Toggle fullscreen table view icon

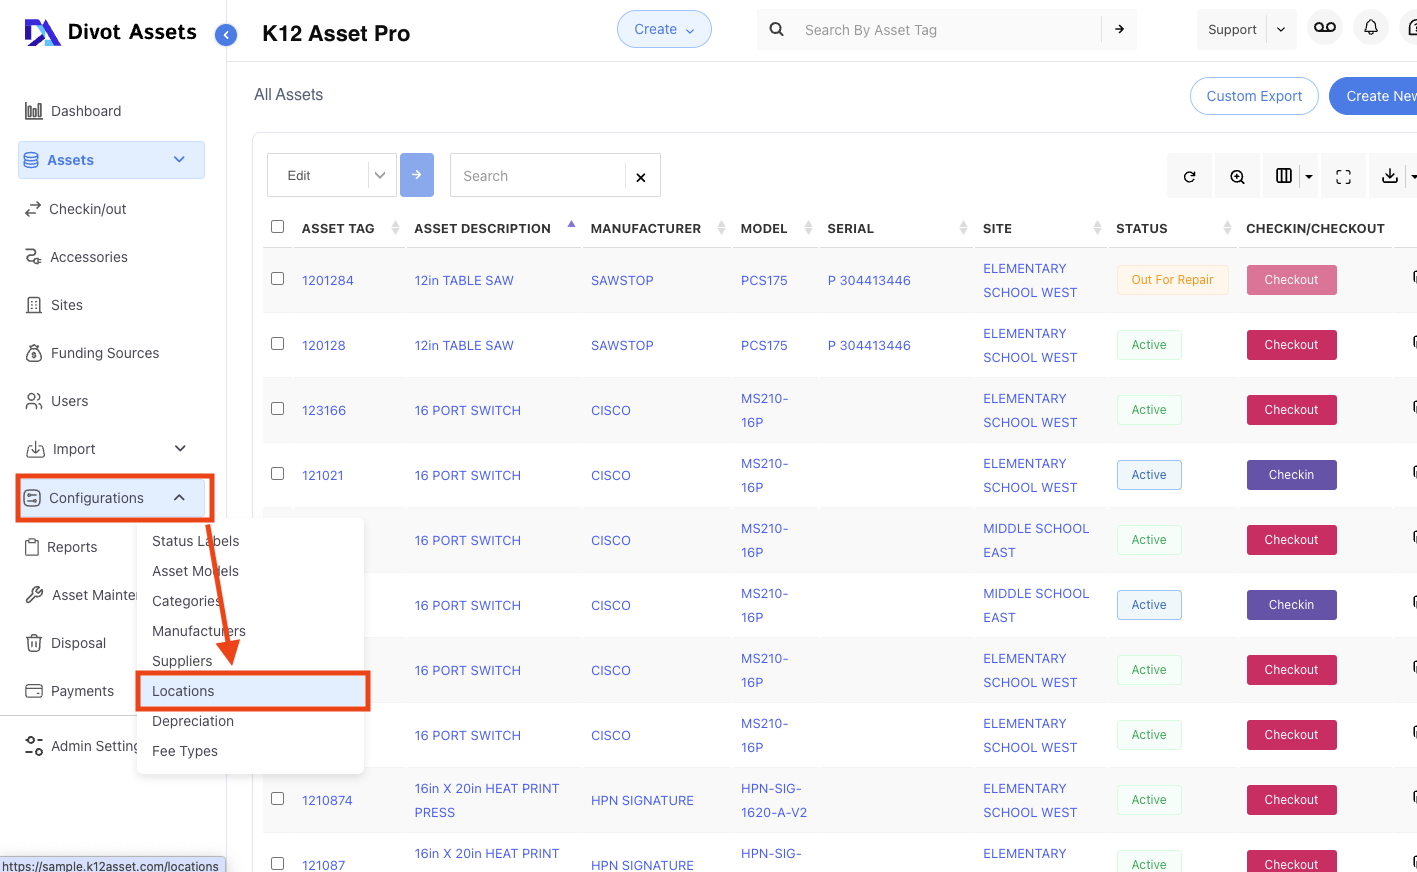pyautogui.click(x=1343, y=177)
